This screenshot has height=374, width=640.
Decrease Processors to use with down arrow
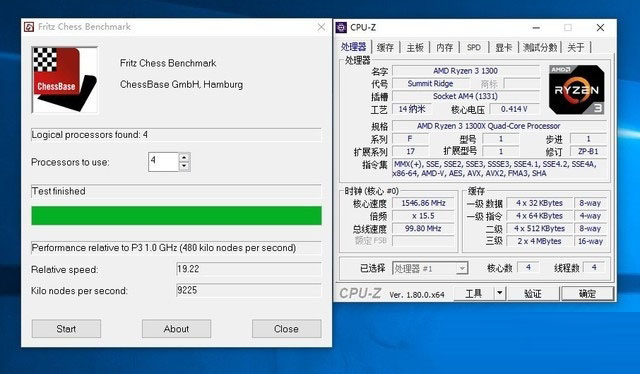(184, 166)
